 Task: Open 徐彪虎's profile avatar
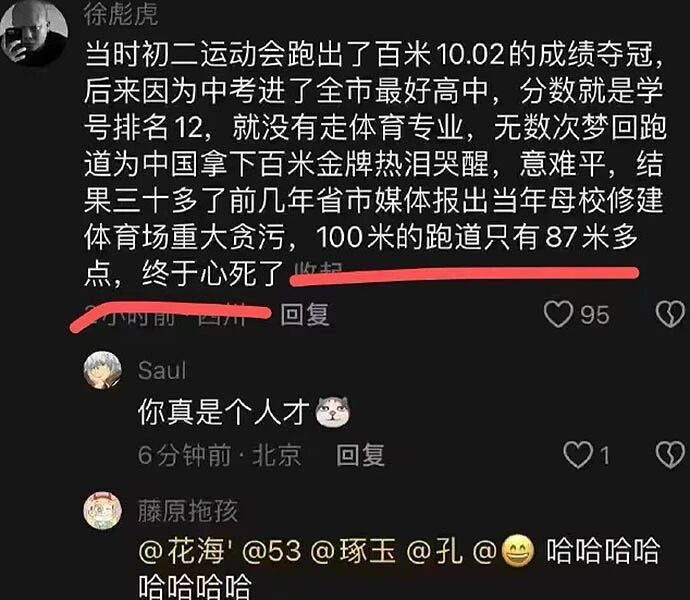click(33, 33)
